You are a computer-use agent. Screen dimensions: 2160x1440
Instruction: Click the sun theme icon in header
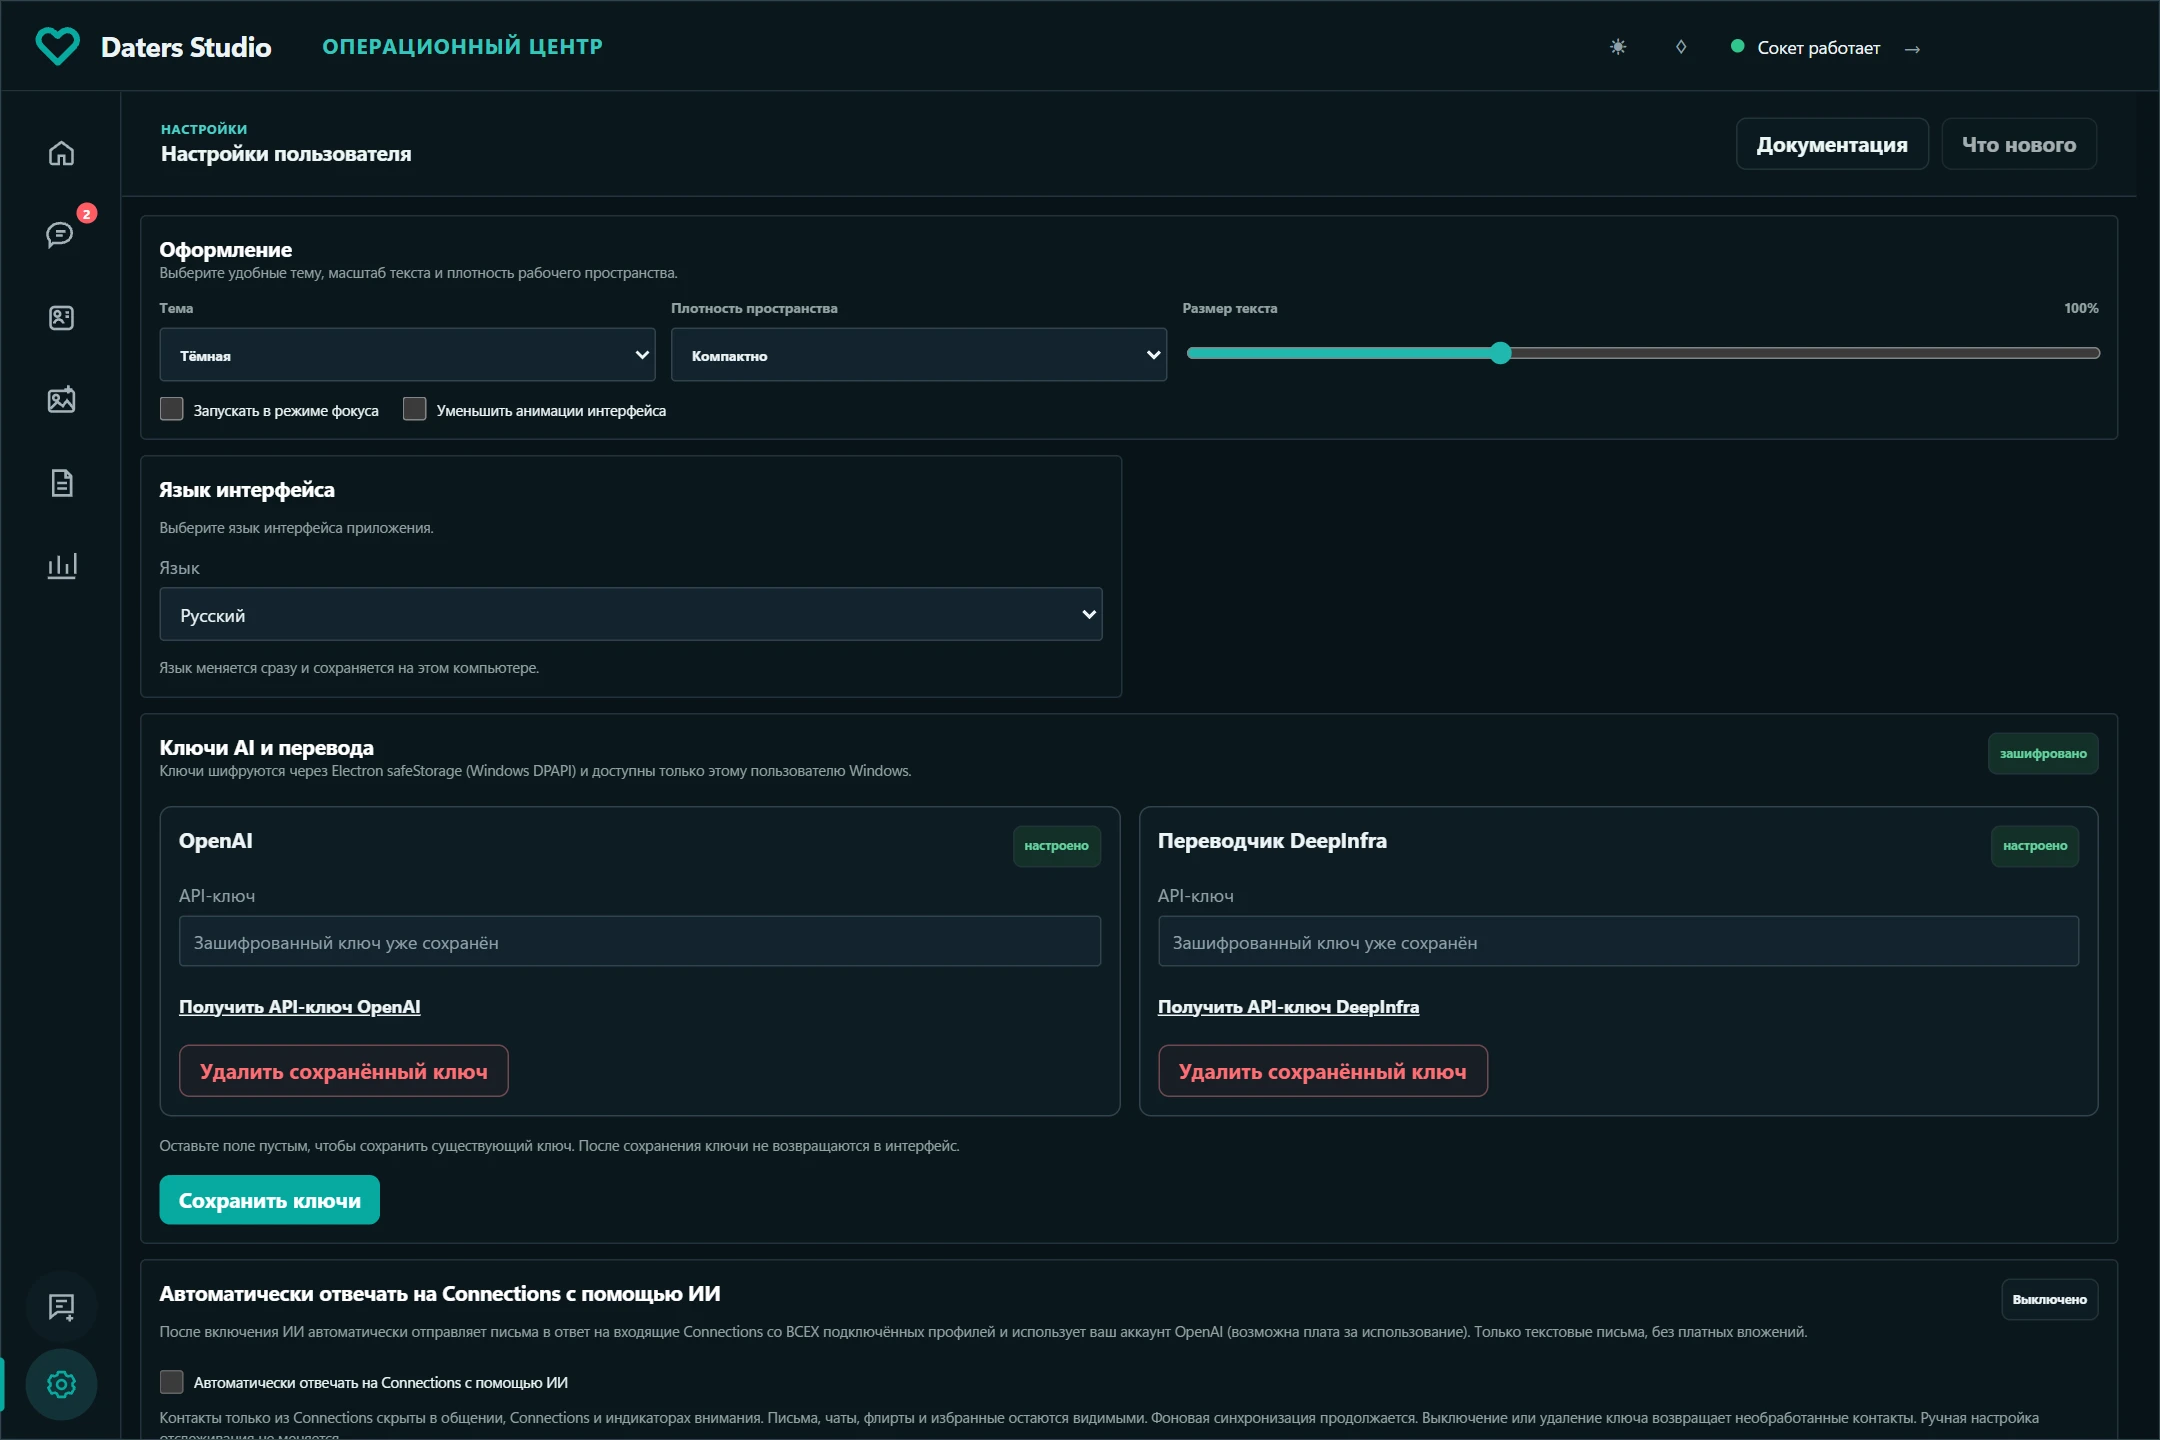click(1618, 47)
